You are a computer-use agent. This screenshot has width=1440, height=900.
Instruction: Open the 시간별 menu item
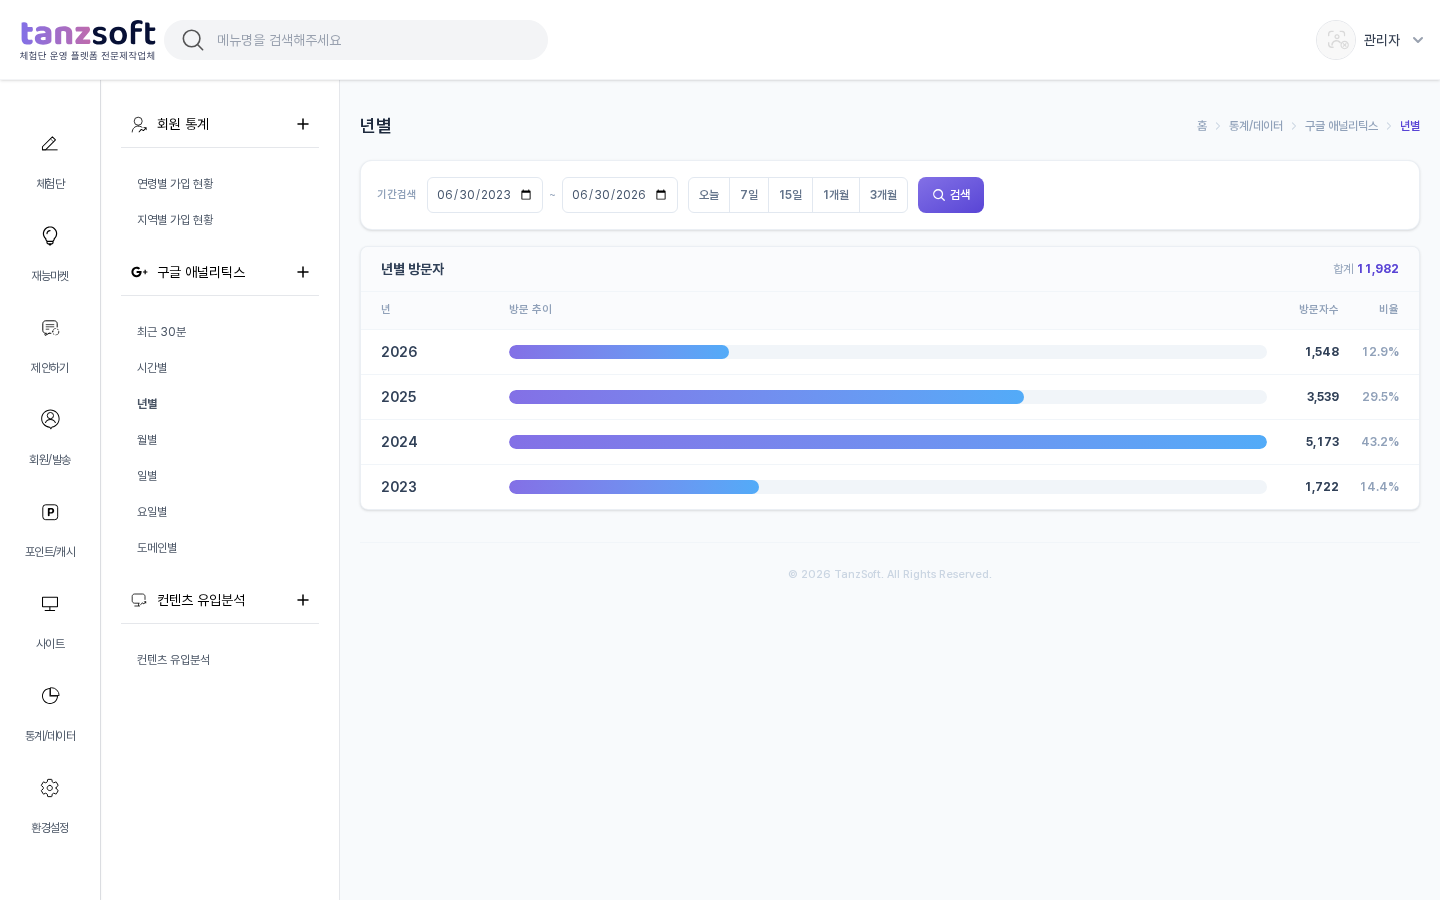[x=152, y=368]
